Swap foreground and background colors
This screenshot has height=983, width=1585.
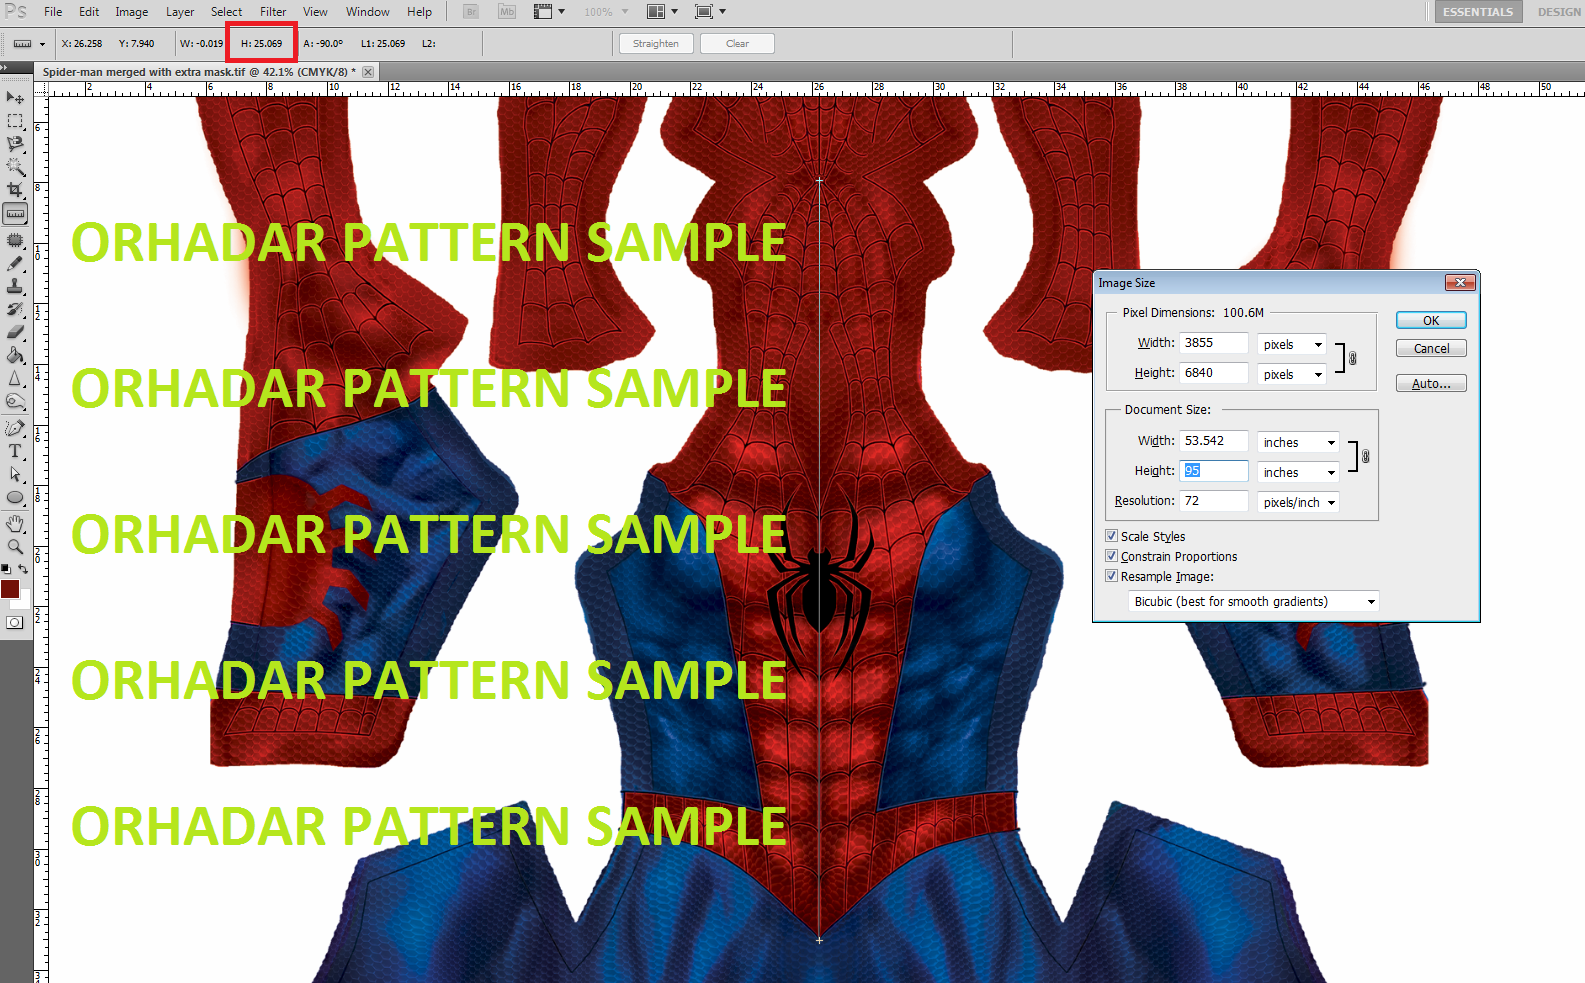pyautogui.click(x=23, y=569)
